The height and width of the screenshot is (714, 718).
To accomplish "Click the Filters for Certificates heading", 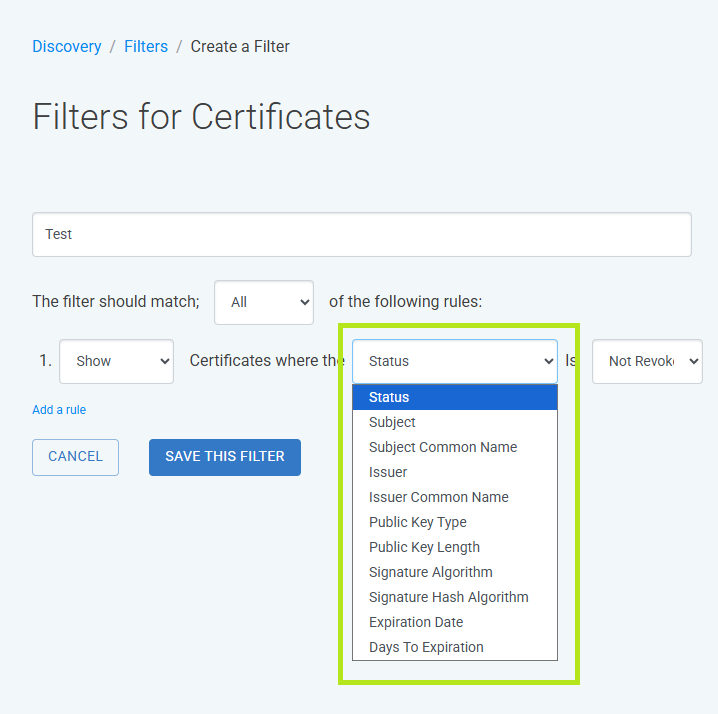I will point(201,117).
